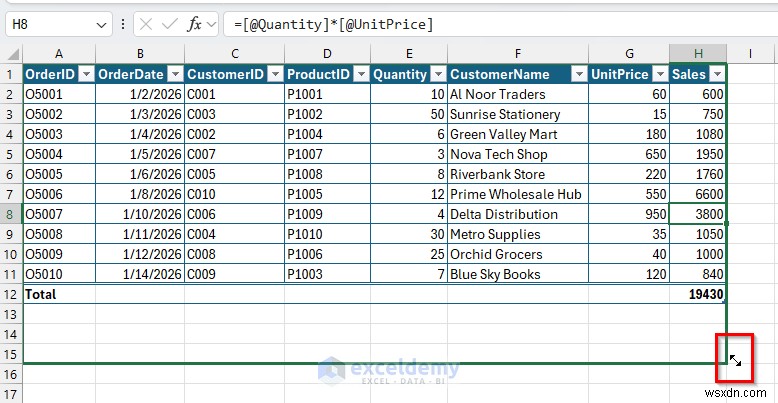778x403 pixels.
Task: Click the Delta Distribution cell
Action: pos(518,214)
